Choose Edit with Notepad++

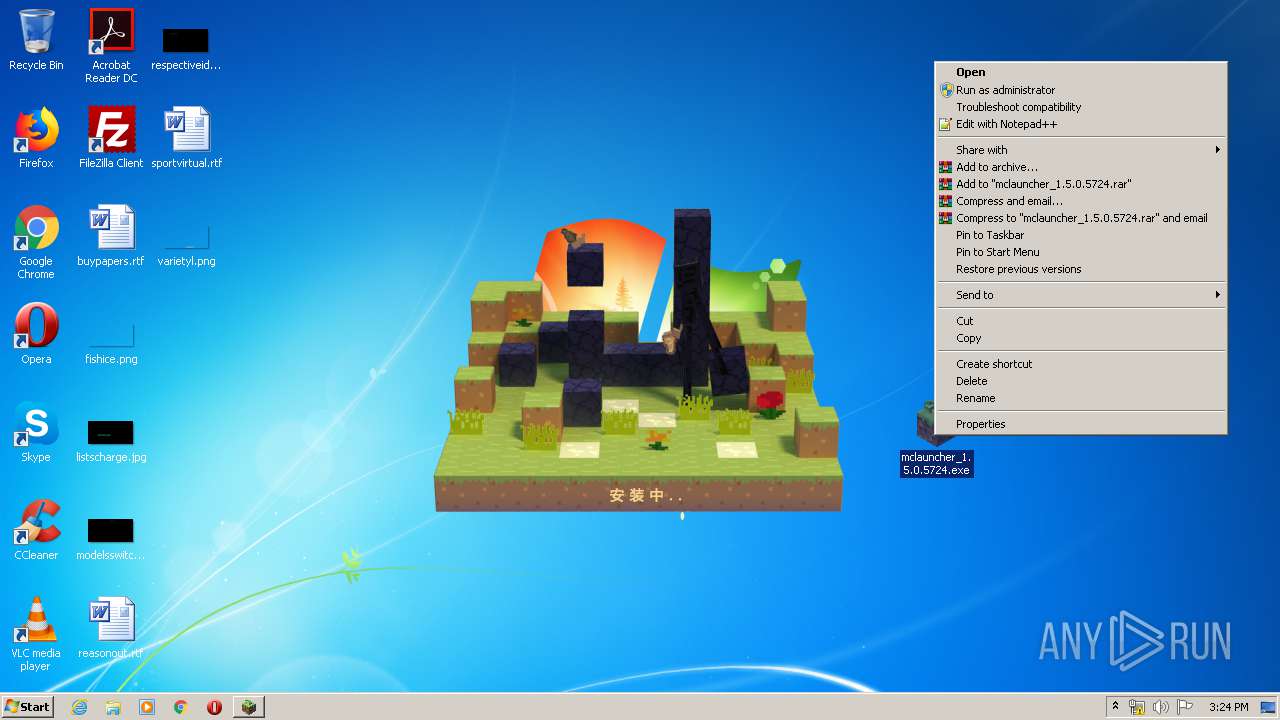tap(1080, 124)
